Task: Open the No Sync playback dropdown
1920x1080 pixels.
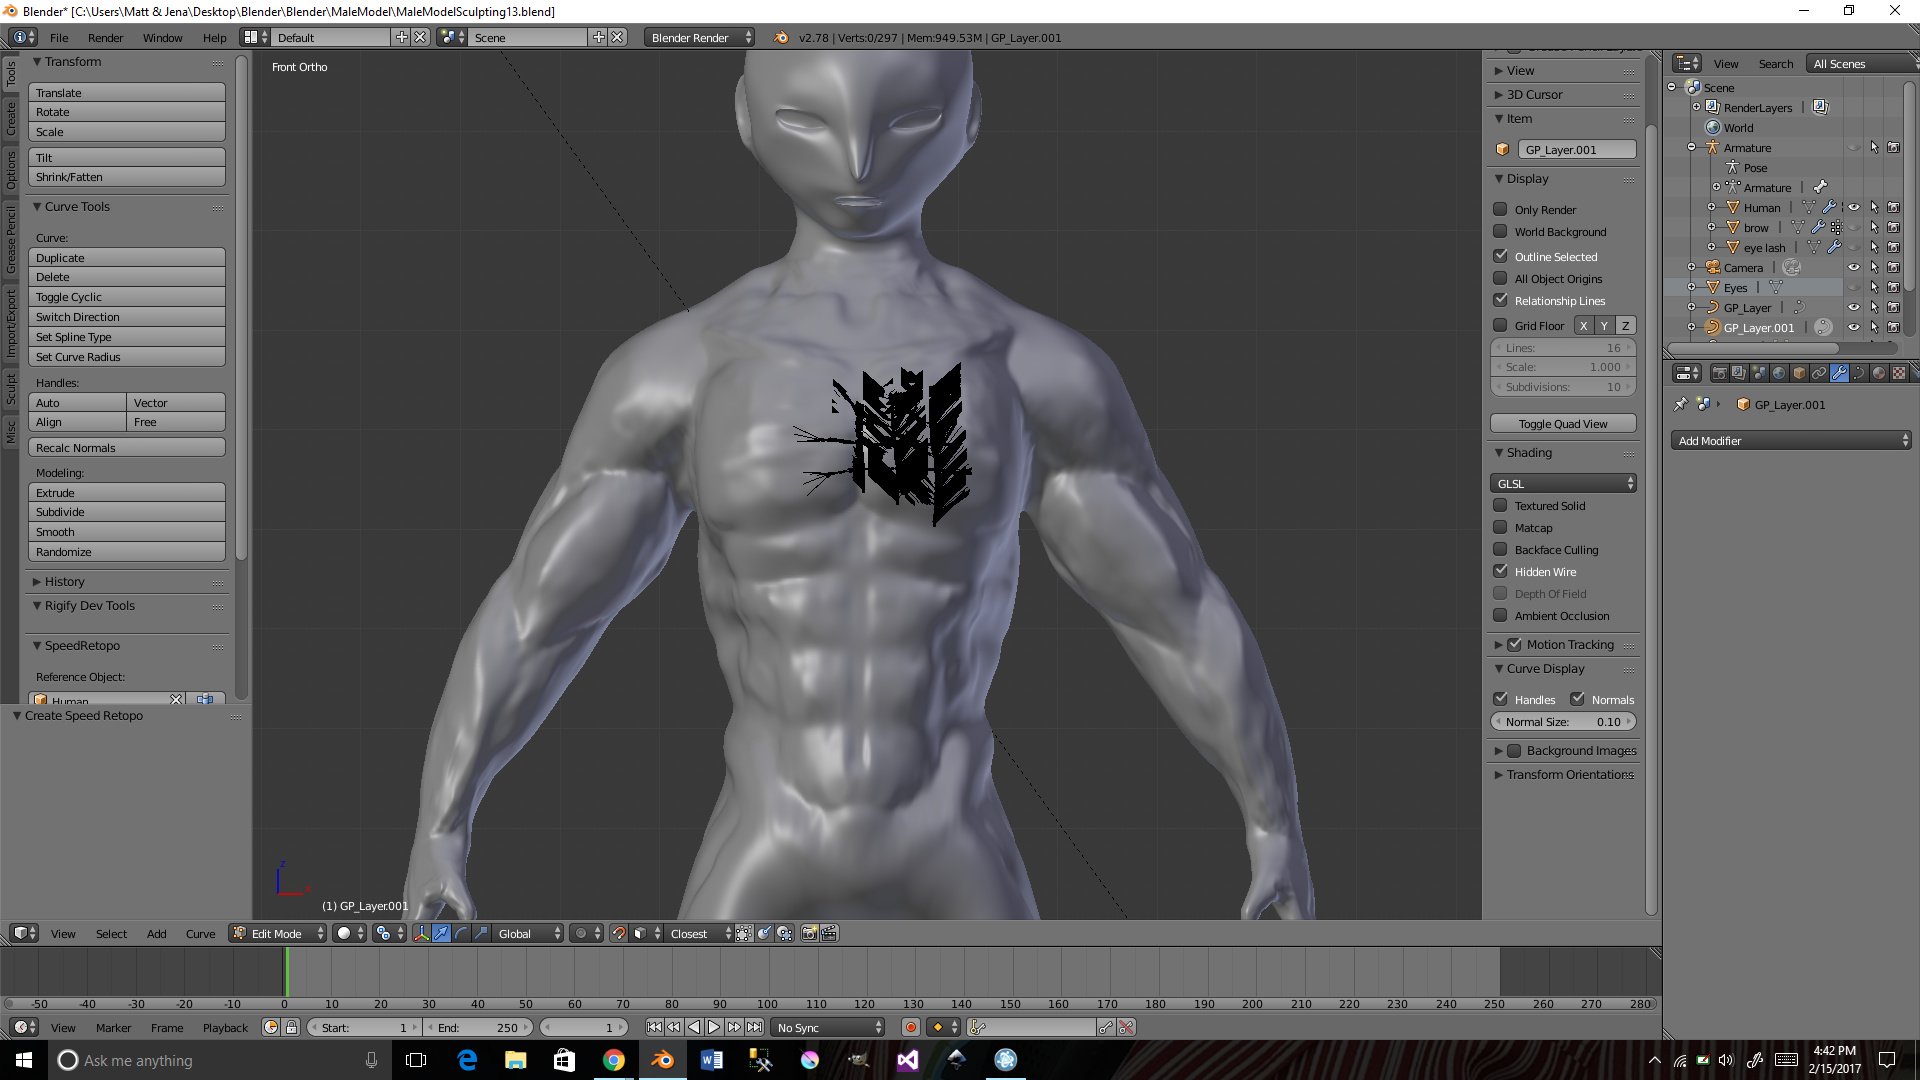Action: coord(828,1027)
